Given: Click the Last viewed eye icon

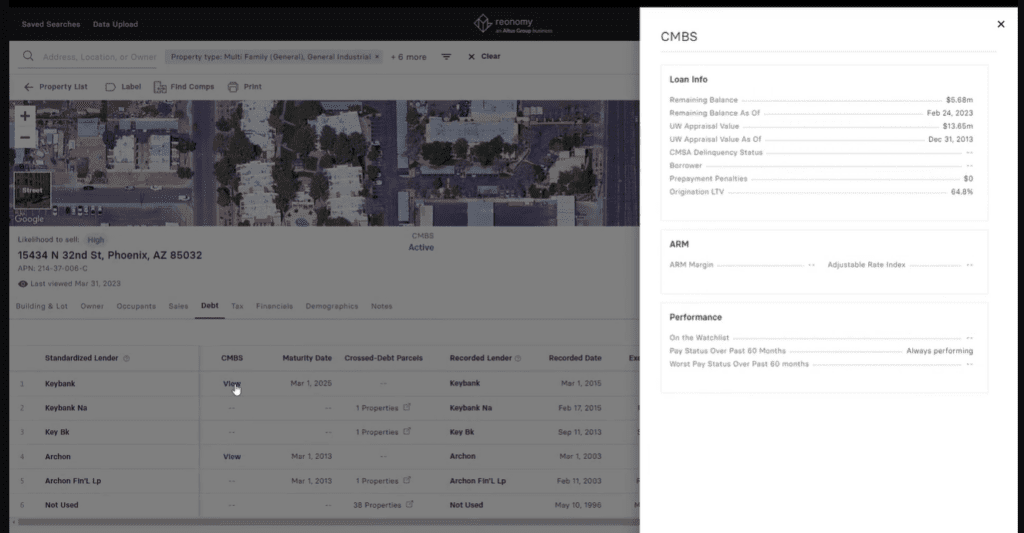Looking at the screenshot, I should pyautogui.click(x=23, y=284).
